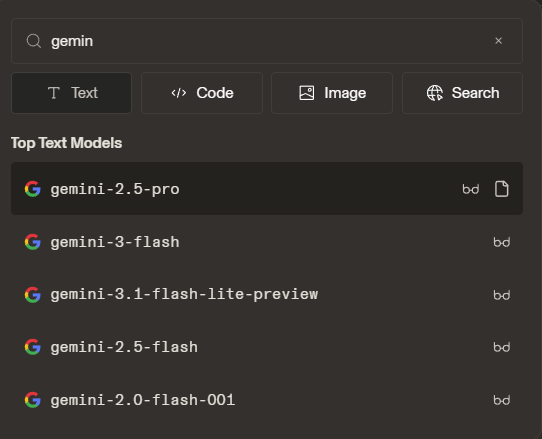Click the magnifier search icon
The height and width of the screenshot is (439, 542).
pyautogui.click(x=34, y=41)
